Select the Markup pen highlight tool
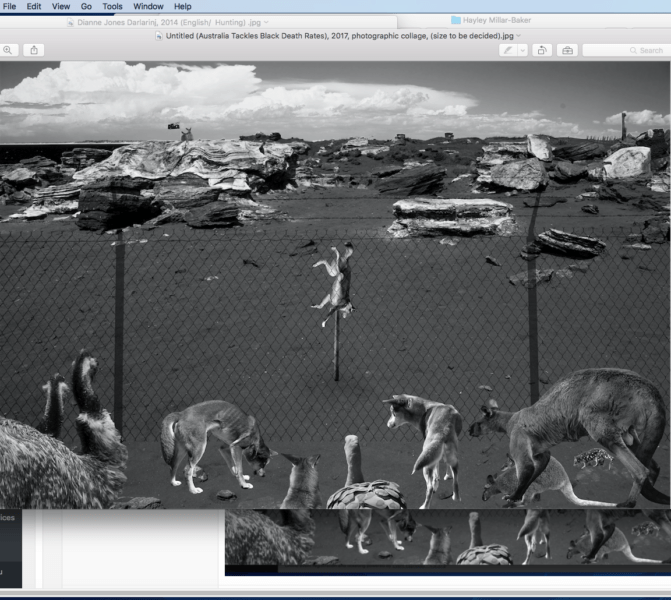The image size is (671, 600). coord(509,50)
